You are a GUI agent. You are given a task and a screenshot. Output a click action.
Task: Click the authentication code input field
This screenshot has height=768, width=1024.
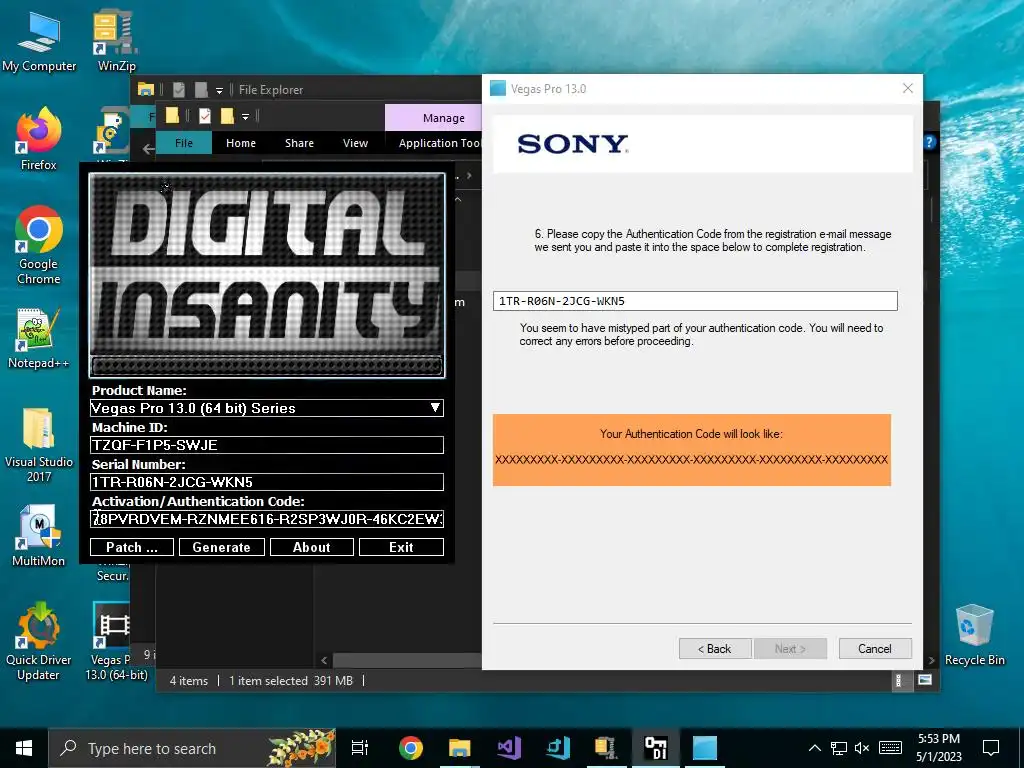click(x=695, y=301)
